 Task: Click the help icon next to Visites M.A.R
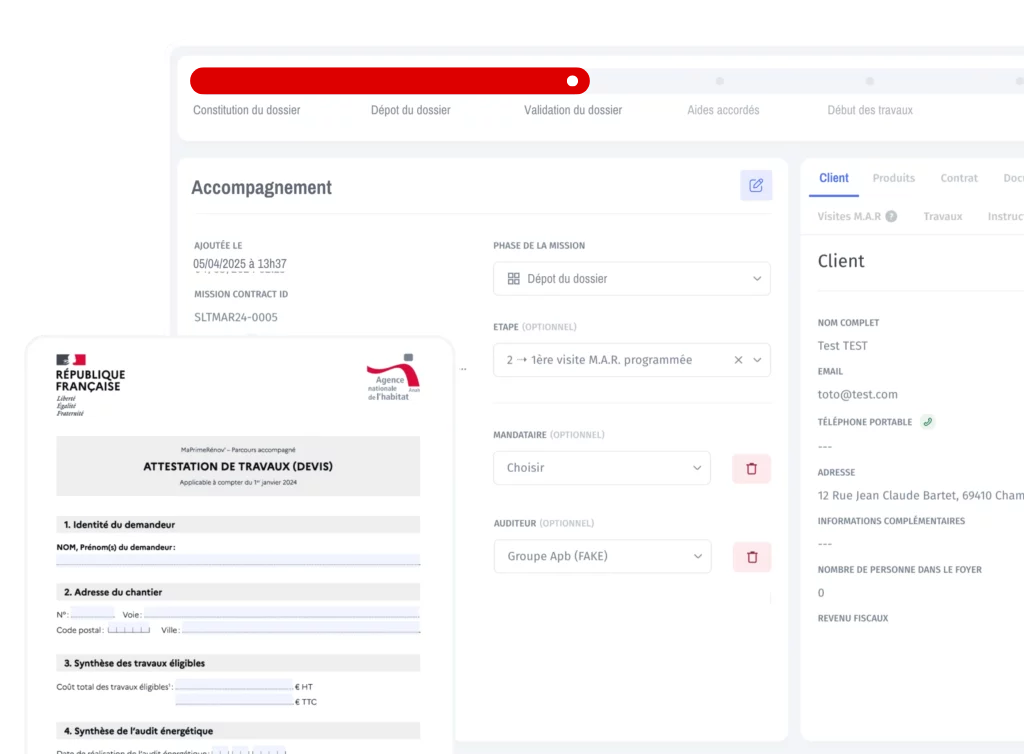coord(891,216)
